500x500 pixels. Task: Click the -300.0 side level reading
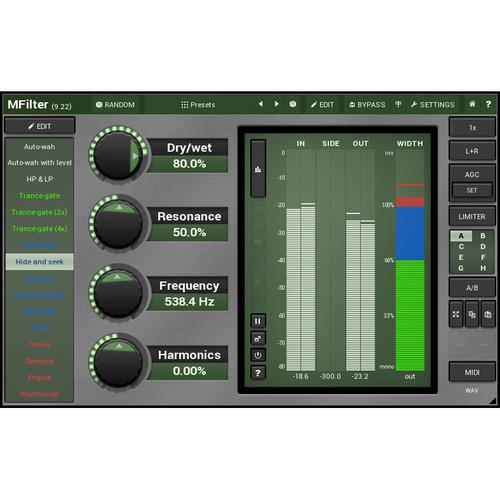coord(330,376)
